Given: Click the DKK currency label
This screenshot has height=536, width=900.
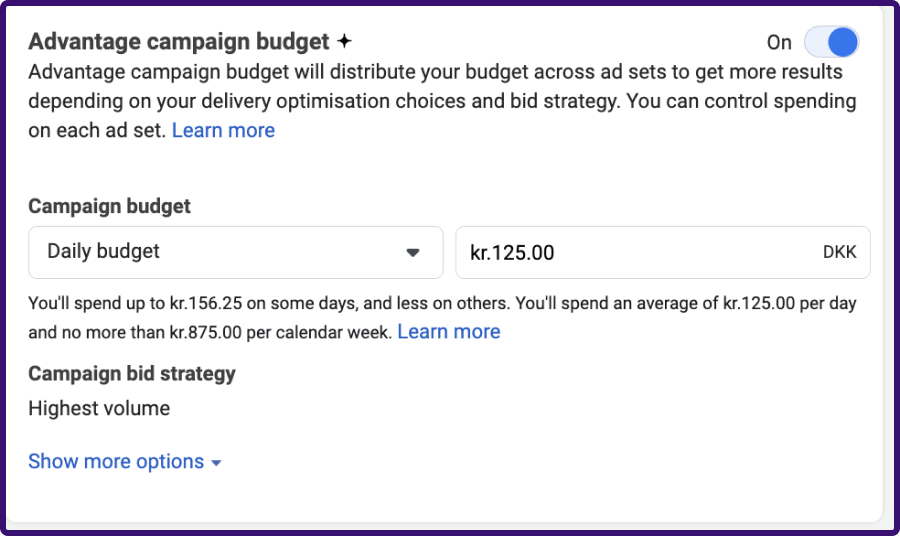Looking at the screenshot, I should 839,252.
